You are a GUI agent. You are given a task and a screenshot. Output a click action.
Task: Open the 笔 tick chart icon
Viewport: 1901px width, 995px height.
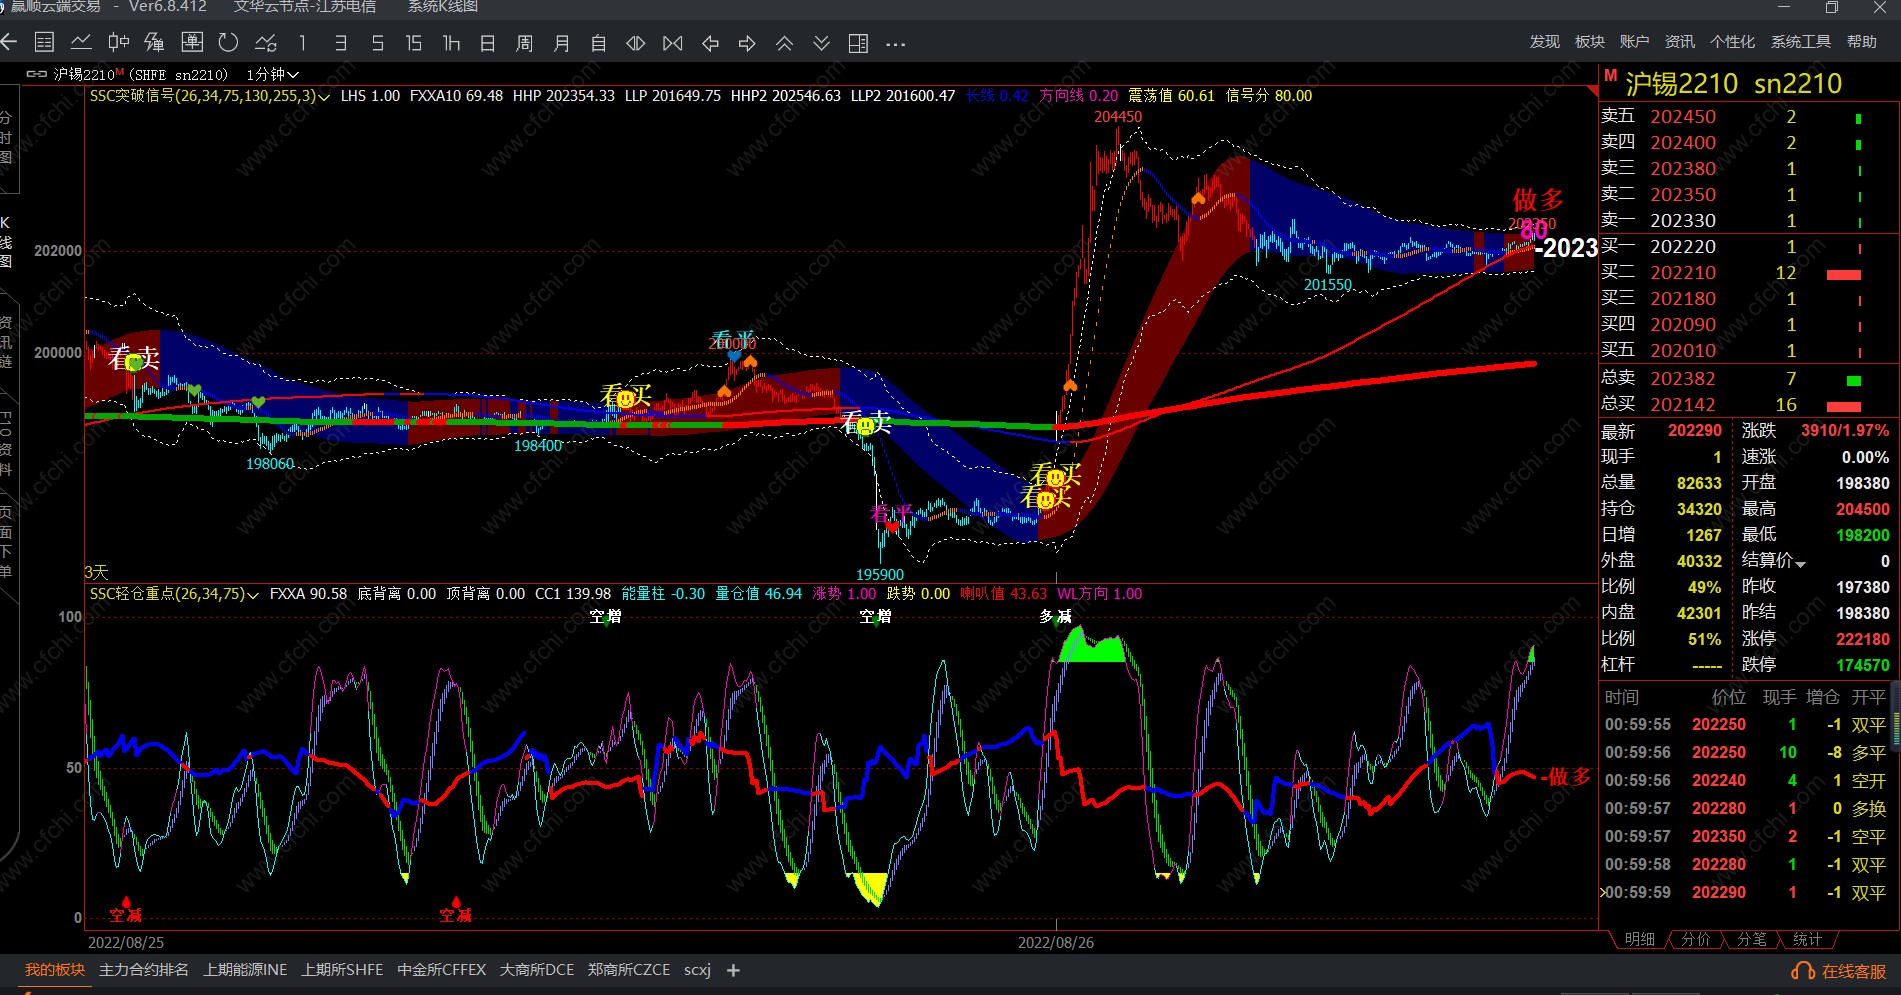(x=154, y=42)
